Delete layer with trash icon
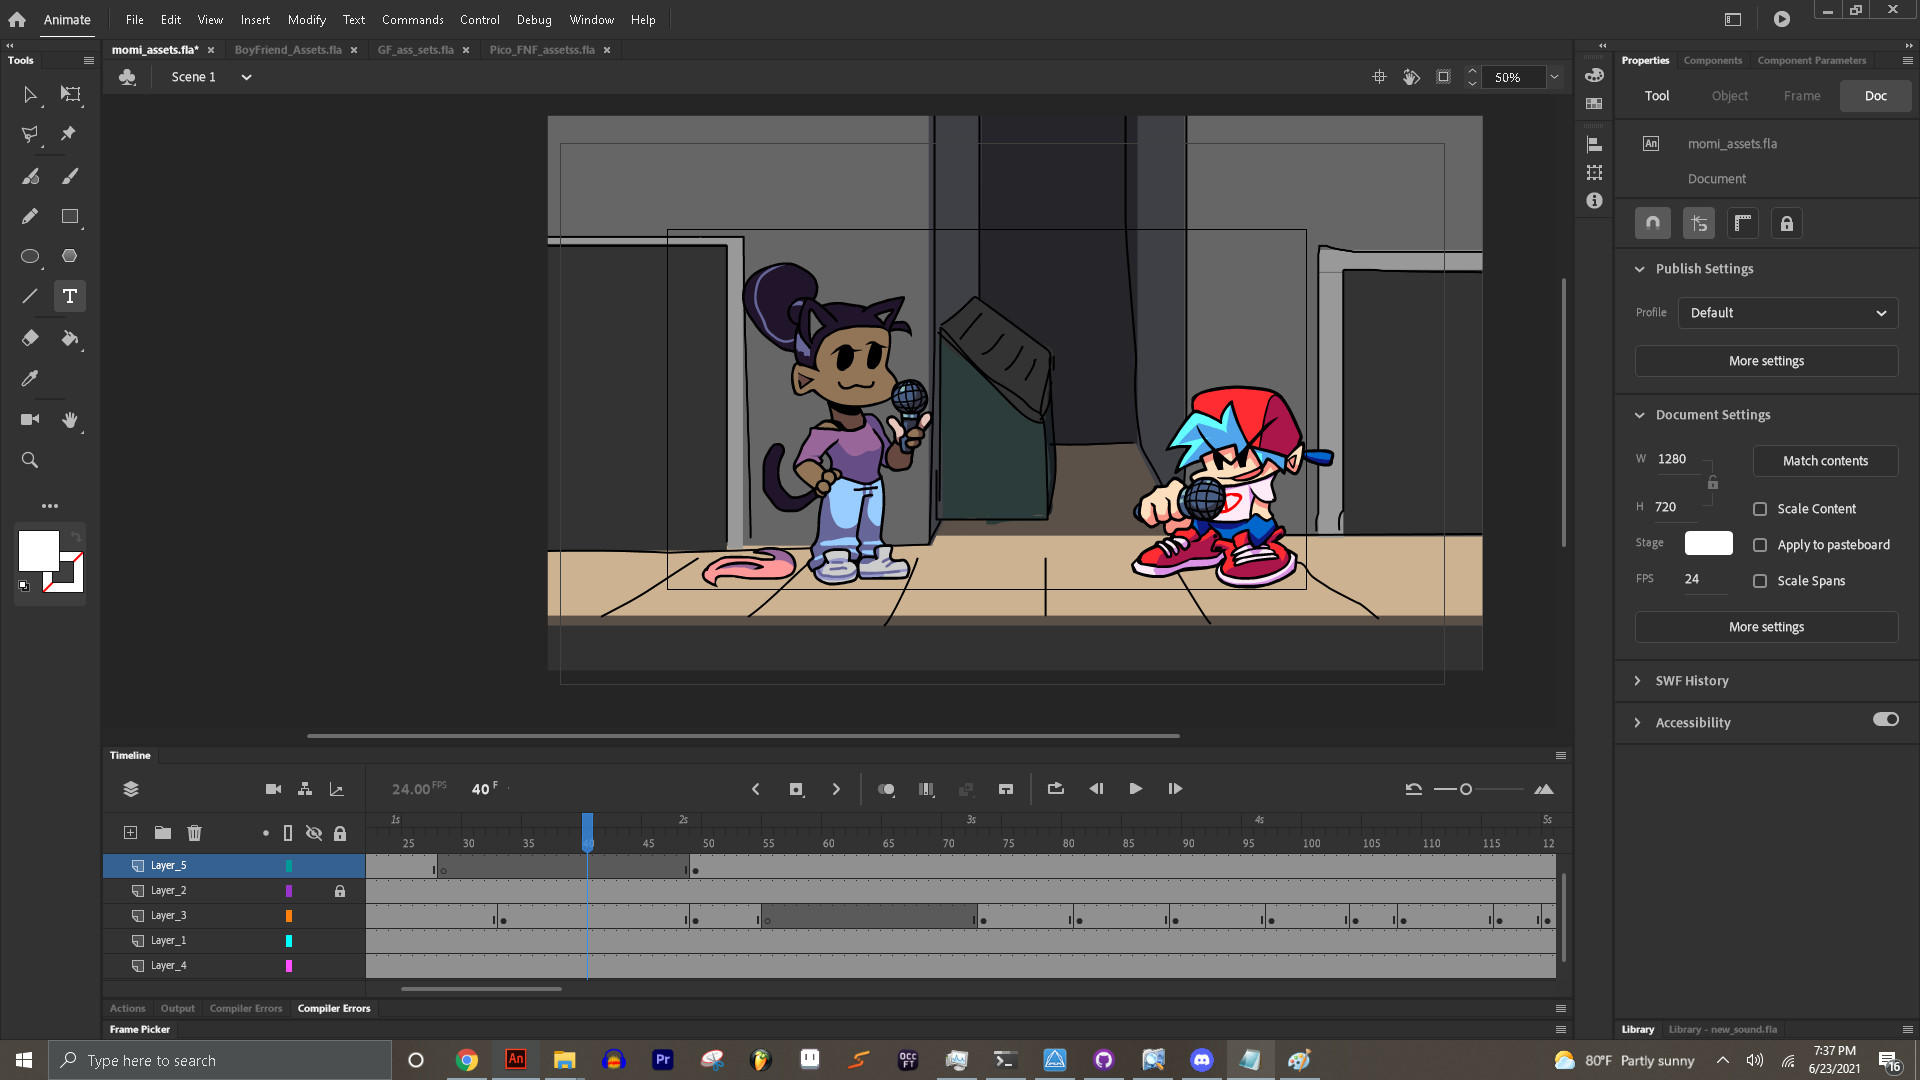Screen dimensions: 1920x1080 [194, 833]
